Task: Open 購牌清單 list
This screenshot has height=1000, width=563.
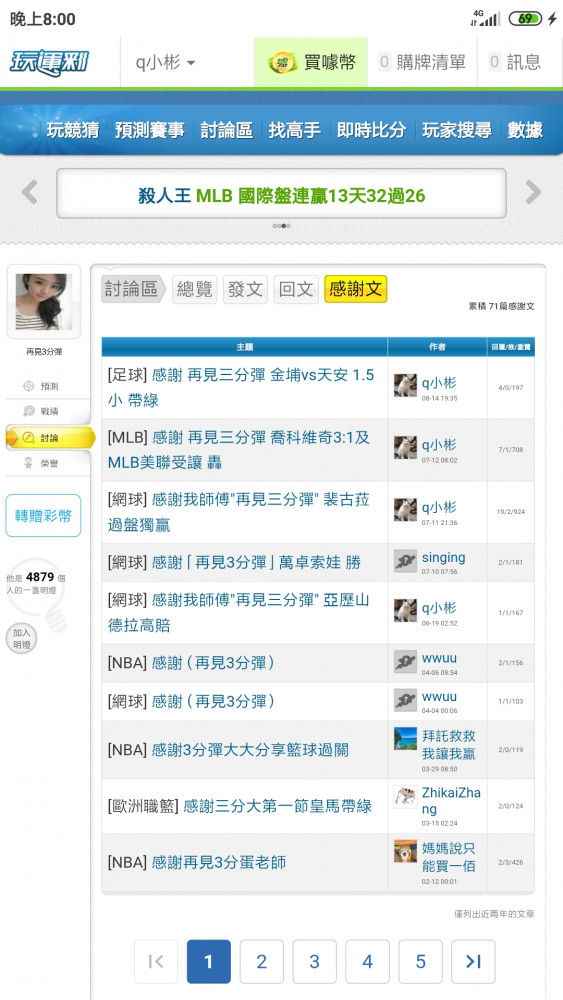Action: [x=422, y=62]
